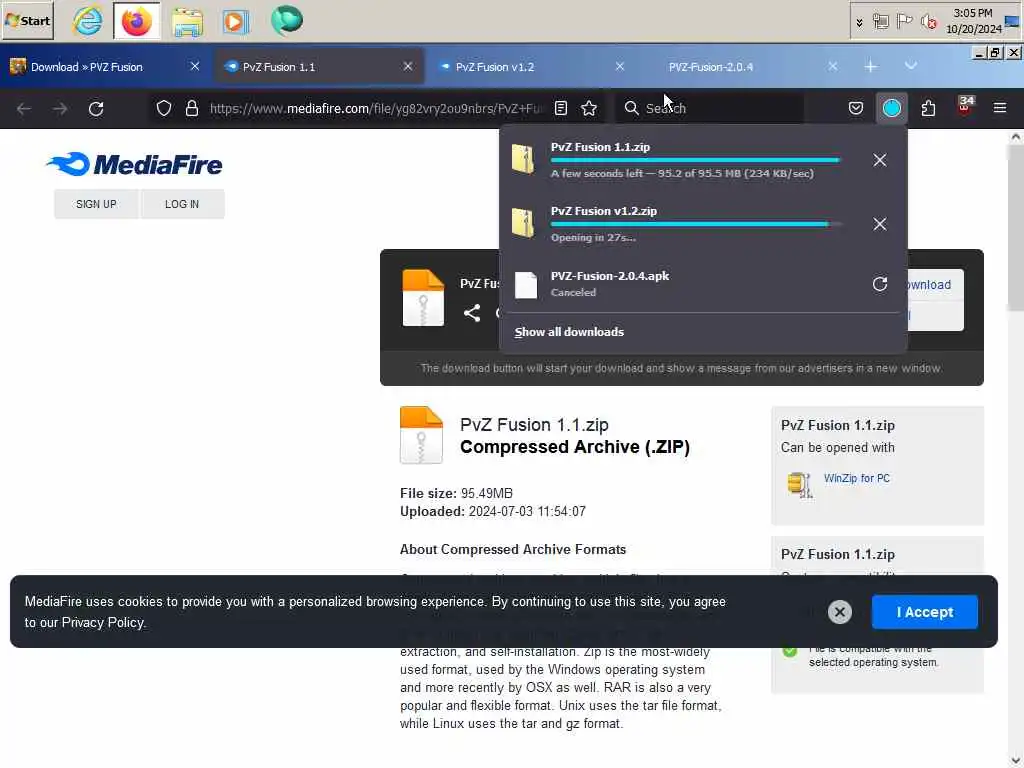The image size is (1024, 768).
Task: Click the LOG IN button
Action: pyautogui.click(x=182, y=204)
